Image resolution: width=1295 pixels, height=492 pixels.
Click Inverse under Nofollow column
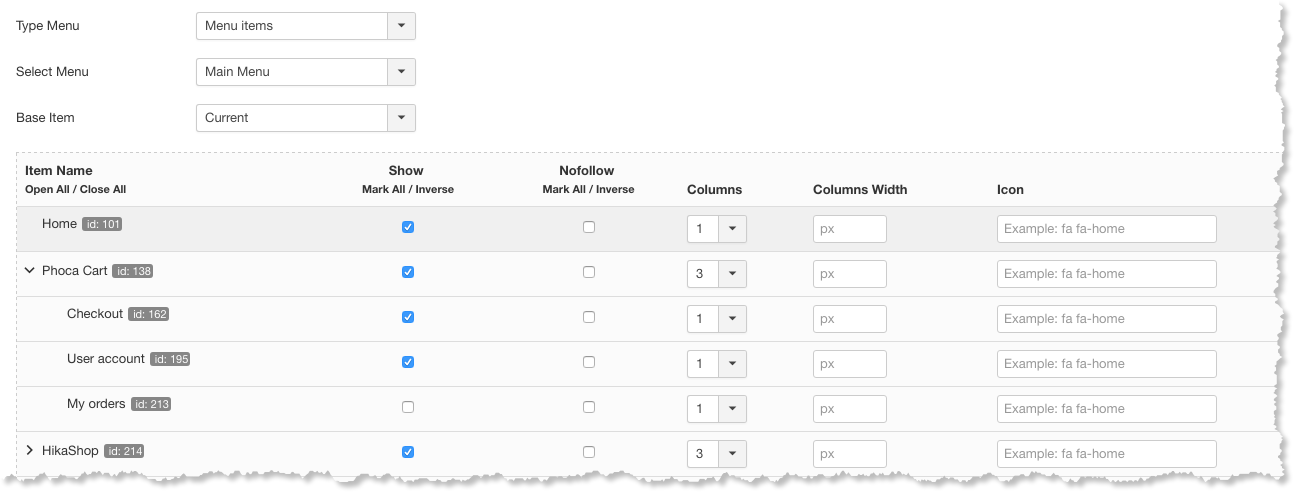615,189
